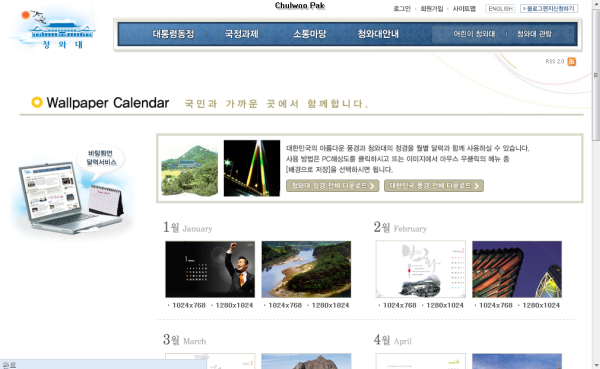
Task: Open the 사이트맵 link
Action: [x=464, y=8]
